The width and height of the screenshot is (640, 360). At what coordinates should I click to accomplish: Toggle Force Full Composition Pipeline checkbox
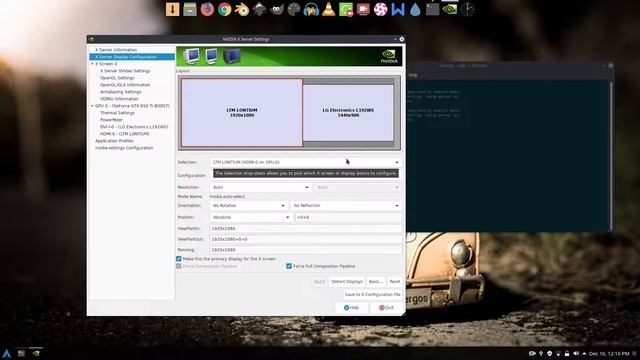click(289, 266)
